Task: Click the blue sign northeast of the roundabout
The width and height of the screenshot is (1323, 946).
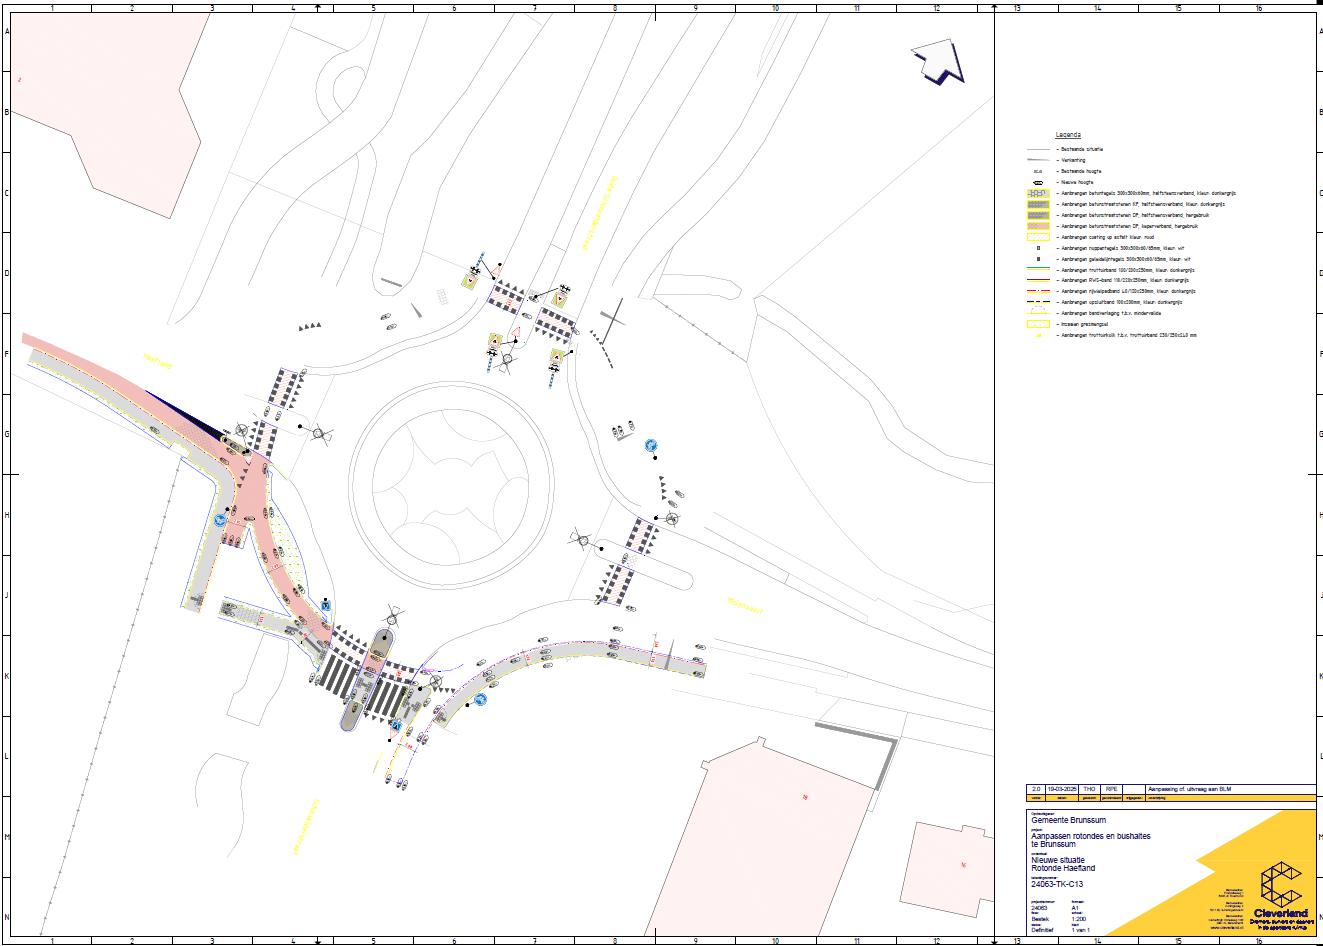Action: (651, 444)
